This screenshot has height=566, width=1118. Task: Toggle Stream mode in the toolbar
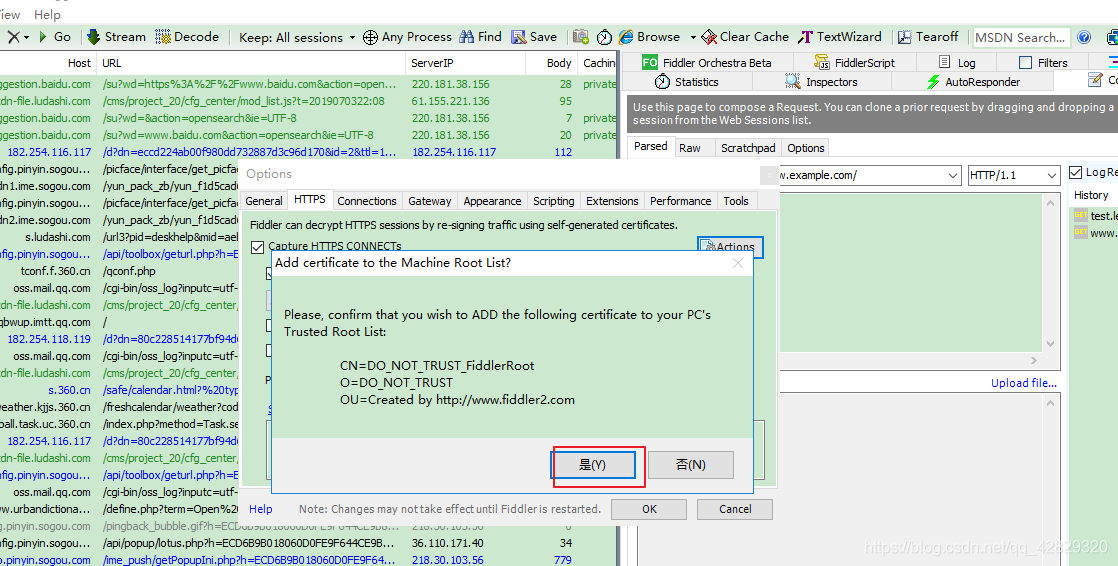coord(116,37)
